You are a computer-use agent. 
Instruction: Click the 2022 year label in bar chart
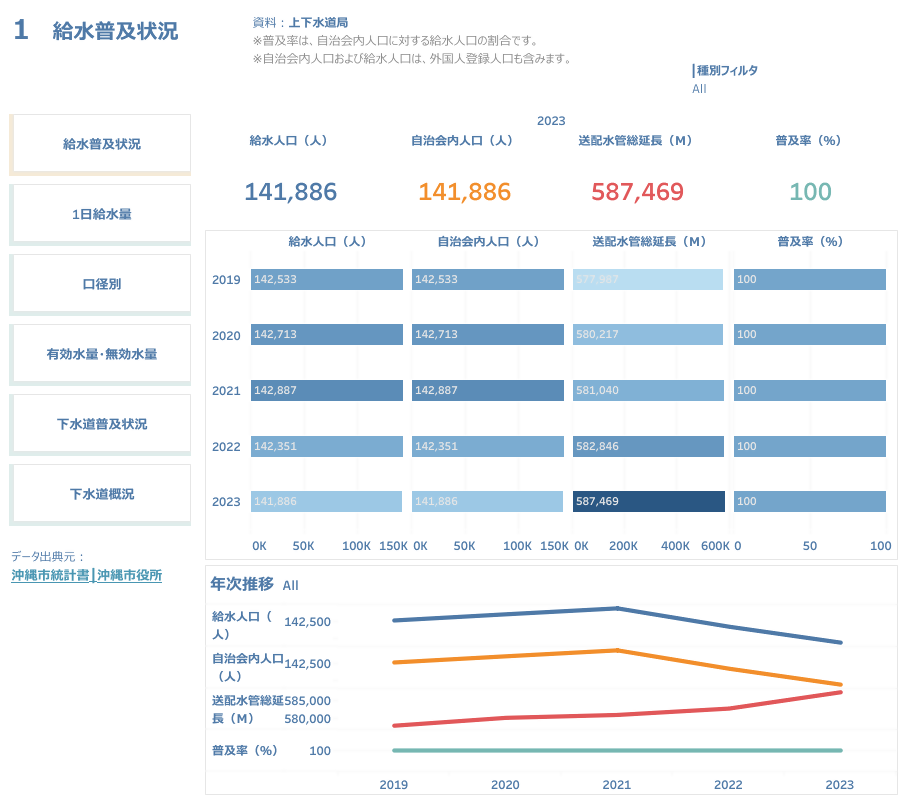(226, 446)
